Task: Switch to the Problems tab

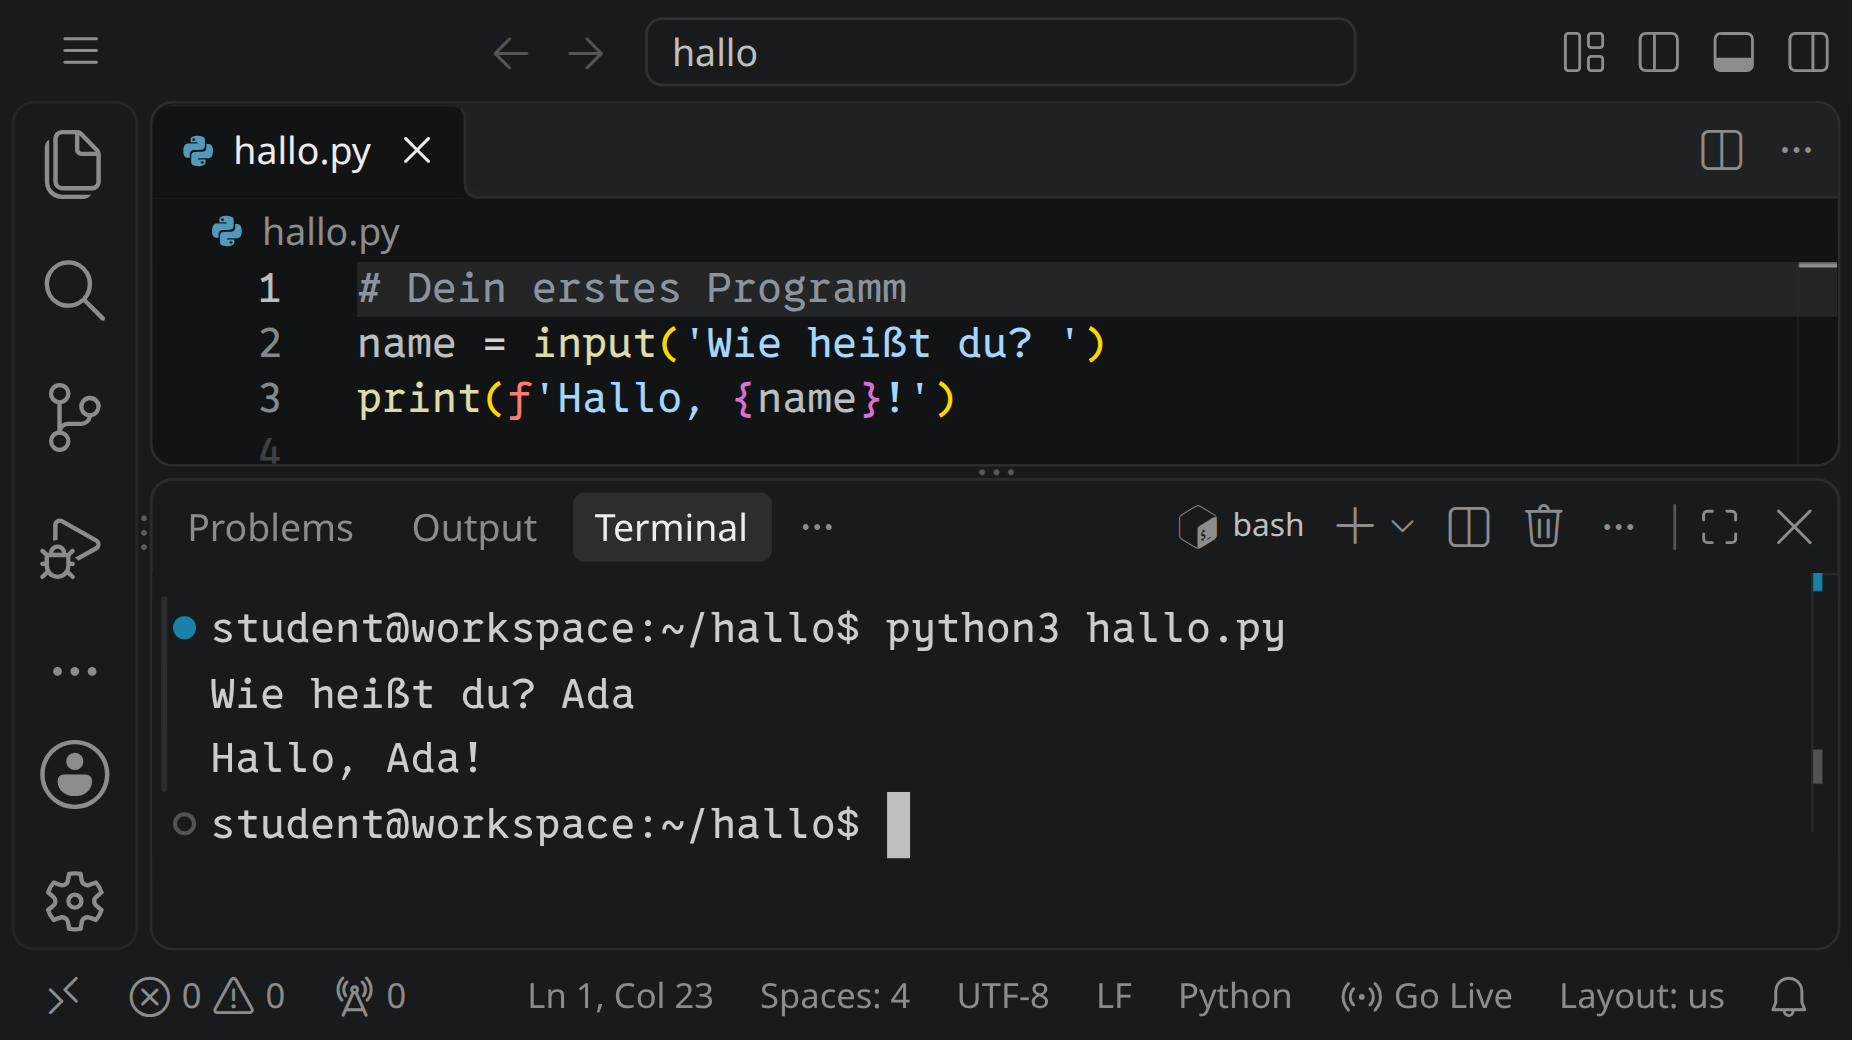Action: [x=271, y=528]
